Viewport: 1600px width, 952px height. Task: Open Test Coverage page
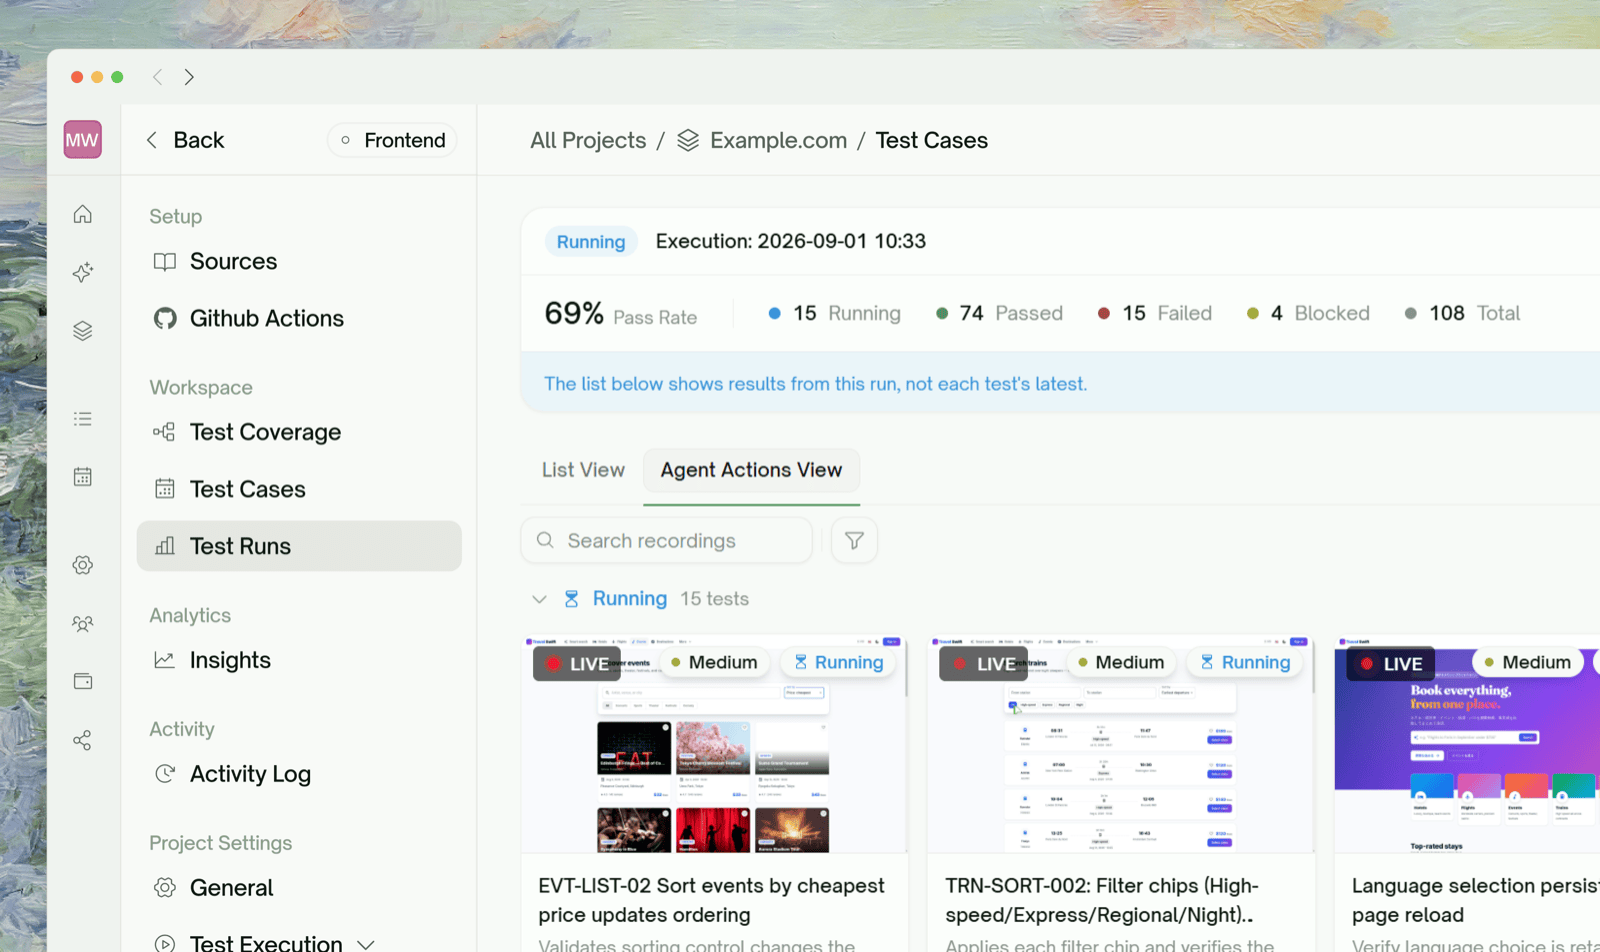(x=299, y=432)
